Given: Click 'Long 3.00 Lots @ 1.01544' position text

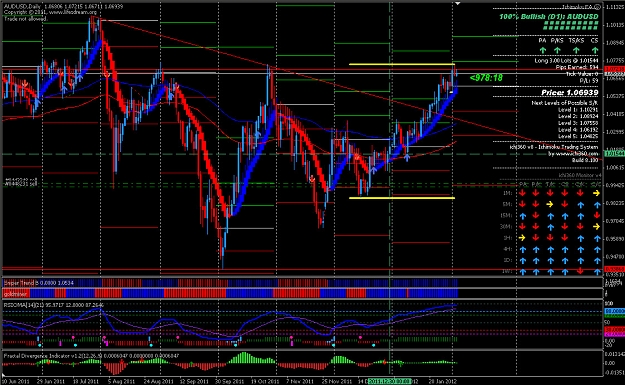Looking at the screenshot, I should pyautogui.click(x=566, y=61).
